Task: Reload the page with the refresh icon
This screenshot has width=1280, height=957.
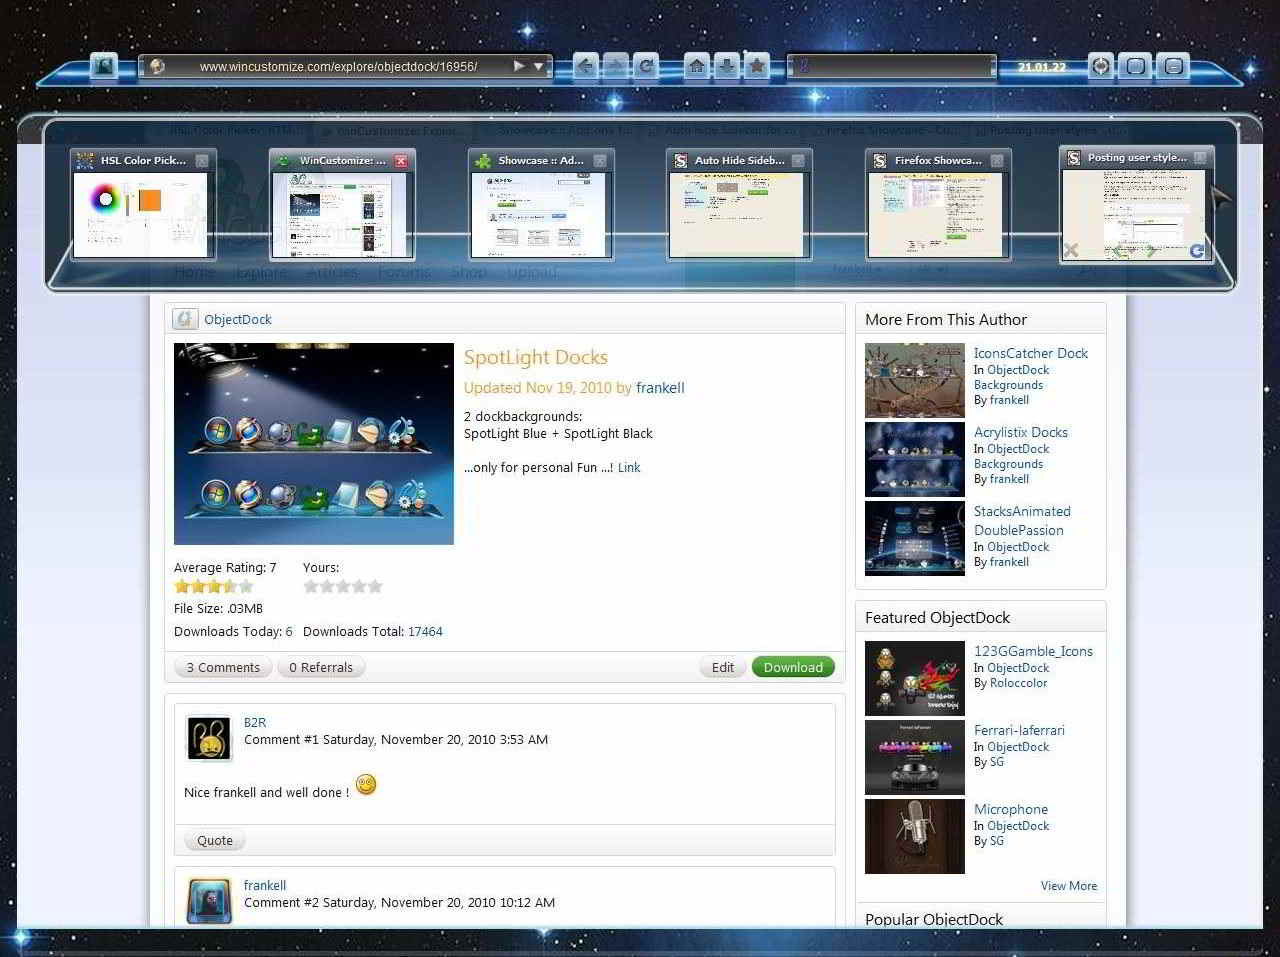Action: click(x=647, y=66)
